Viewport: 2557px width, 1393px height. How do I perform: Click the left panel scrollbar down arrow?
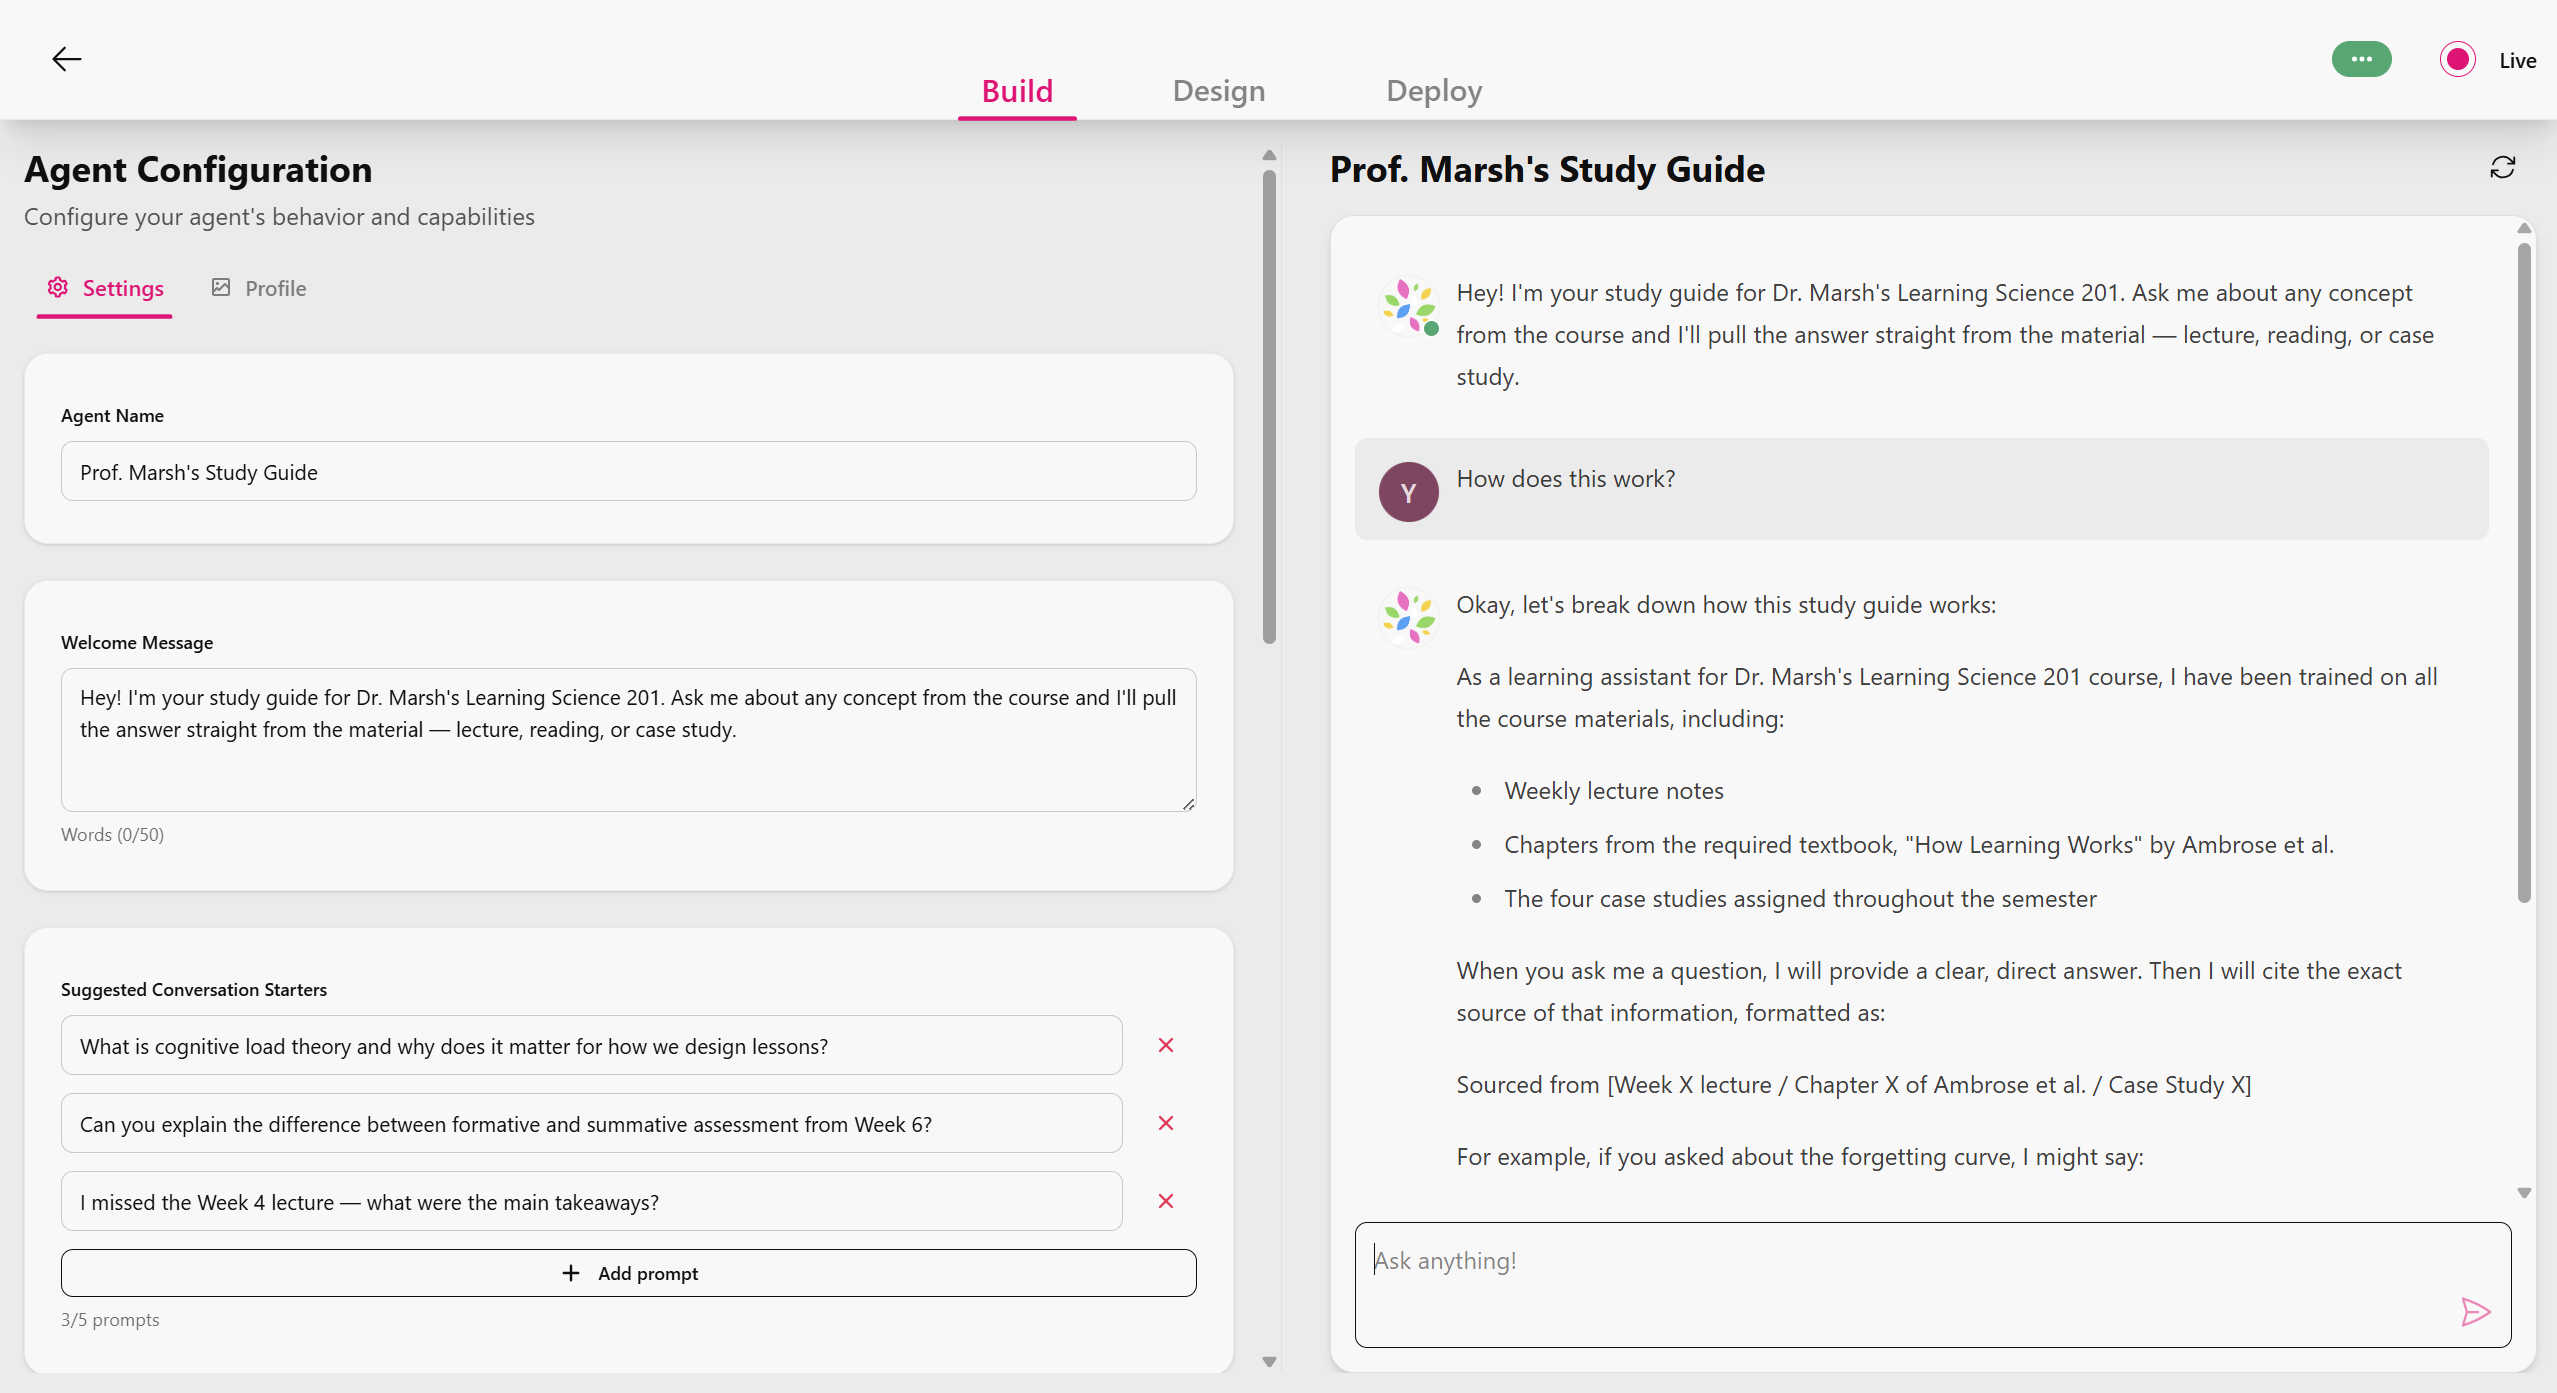pos(1268,1362)
